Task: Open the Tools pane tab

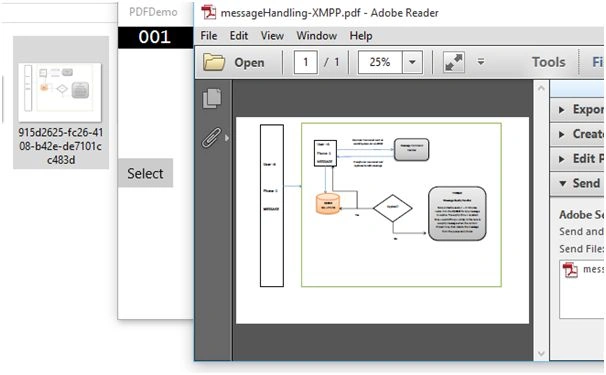Action: [x=549, y=62]
